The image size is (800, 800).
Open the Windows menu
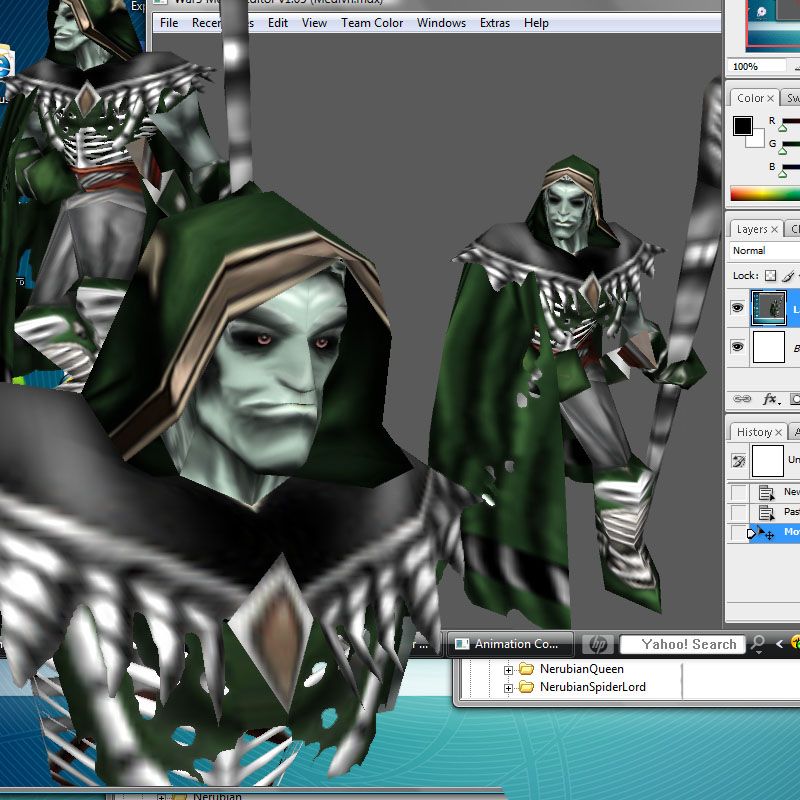[441, 23]
